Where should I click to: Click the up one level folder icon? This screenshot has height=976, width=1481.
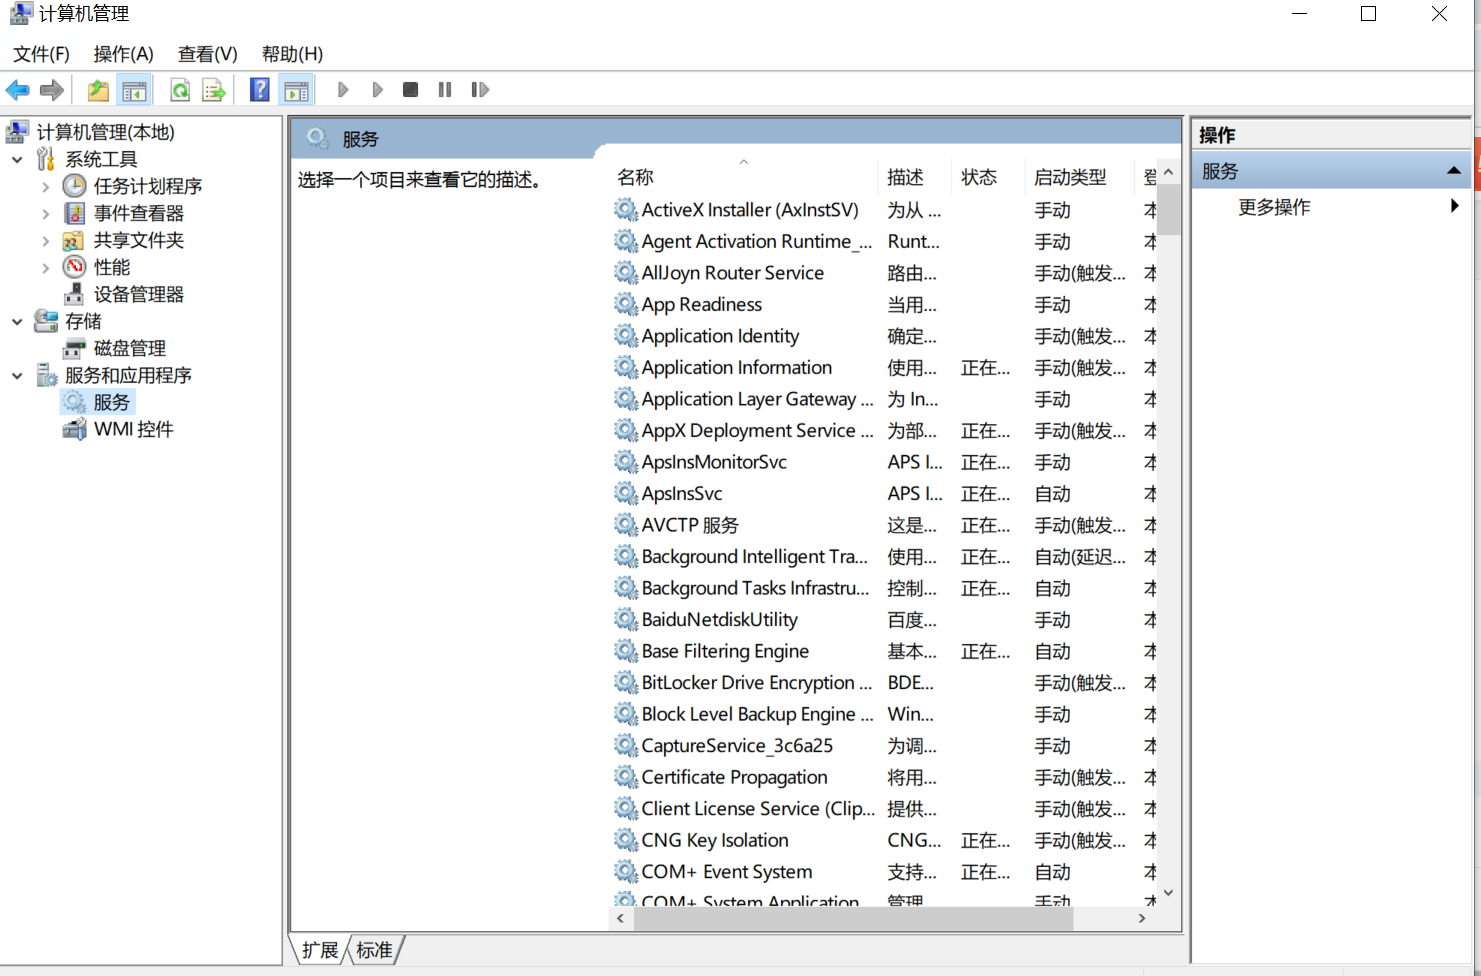(98, 90)
